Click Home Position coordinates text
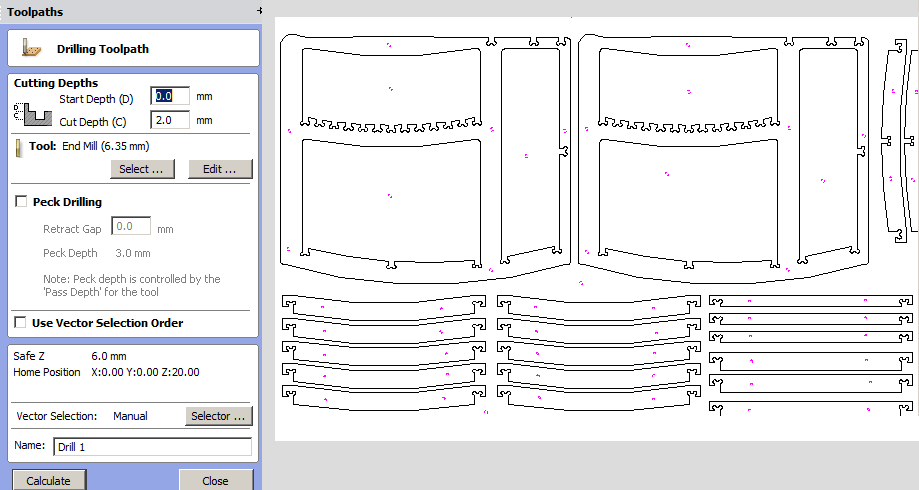 (x=145, y=372)
